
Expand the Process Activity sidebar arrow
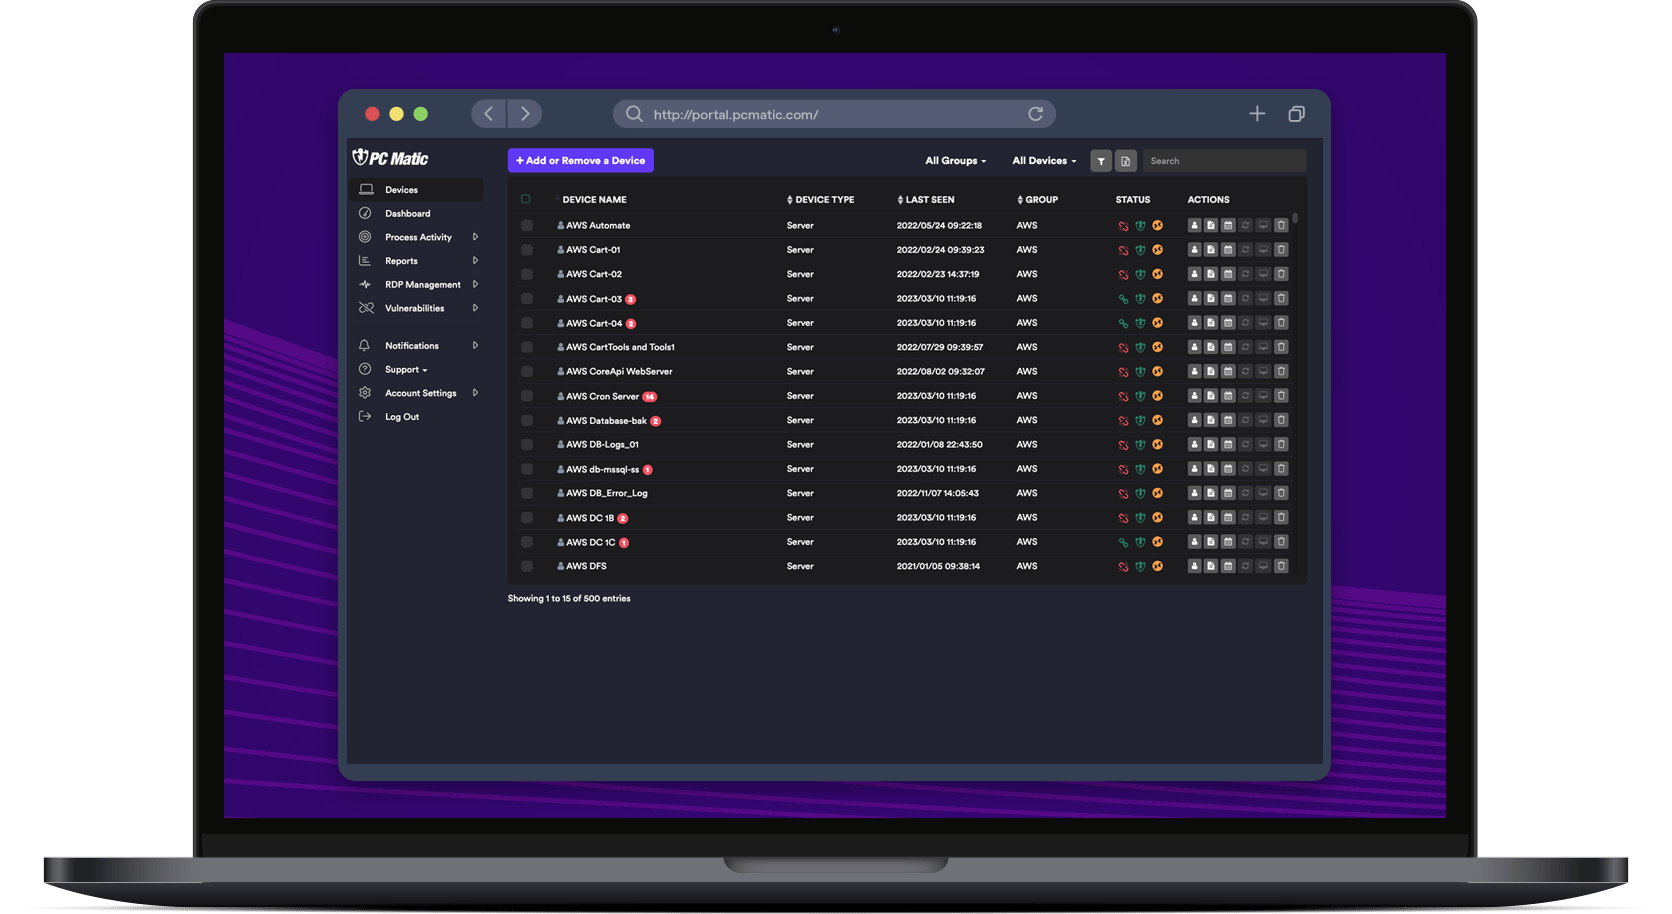(475, 237)
